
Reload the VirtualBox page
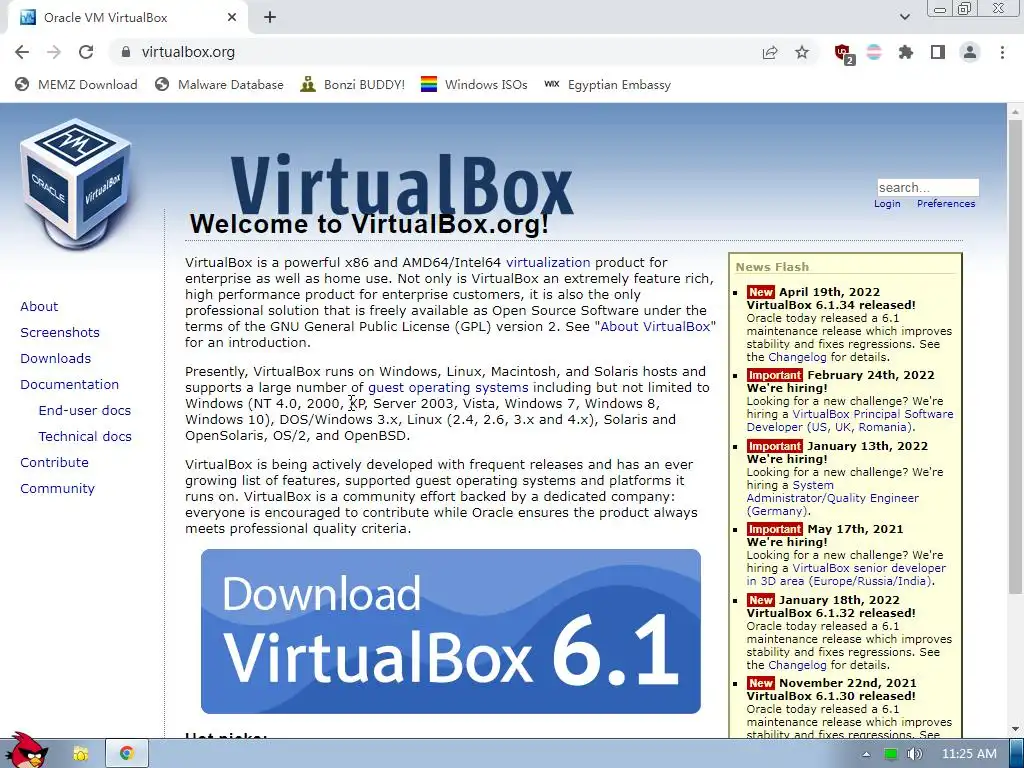(86, 52)
